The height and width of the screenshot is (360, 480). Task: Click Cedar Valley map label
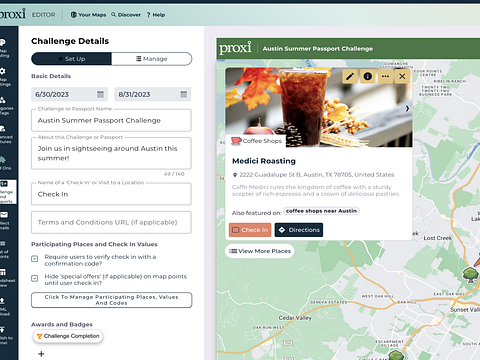pyautogui.click(x=295, y=318)
